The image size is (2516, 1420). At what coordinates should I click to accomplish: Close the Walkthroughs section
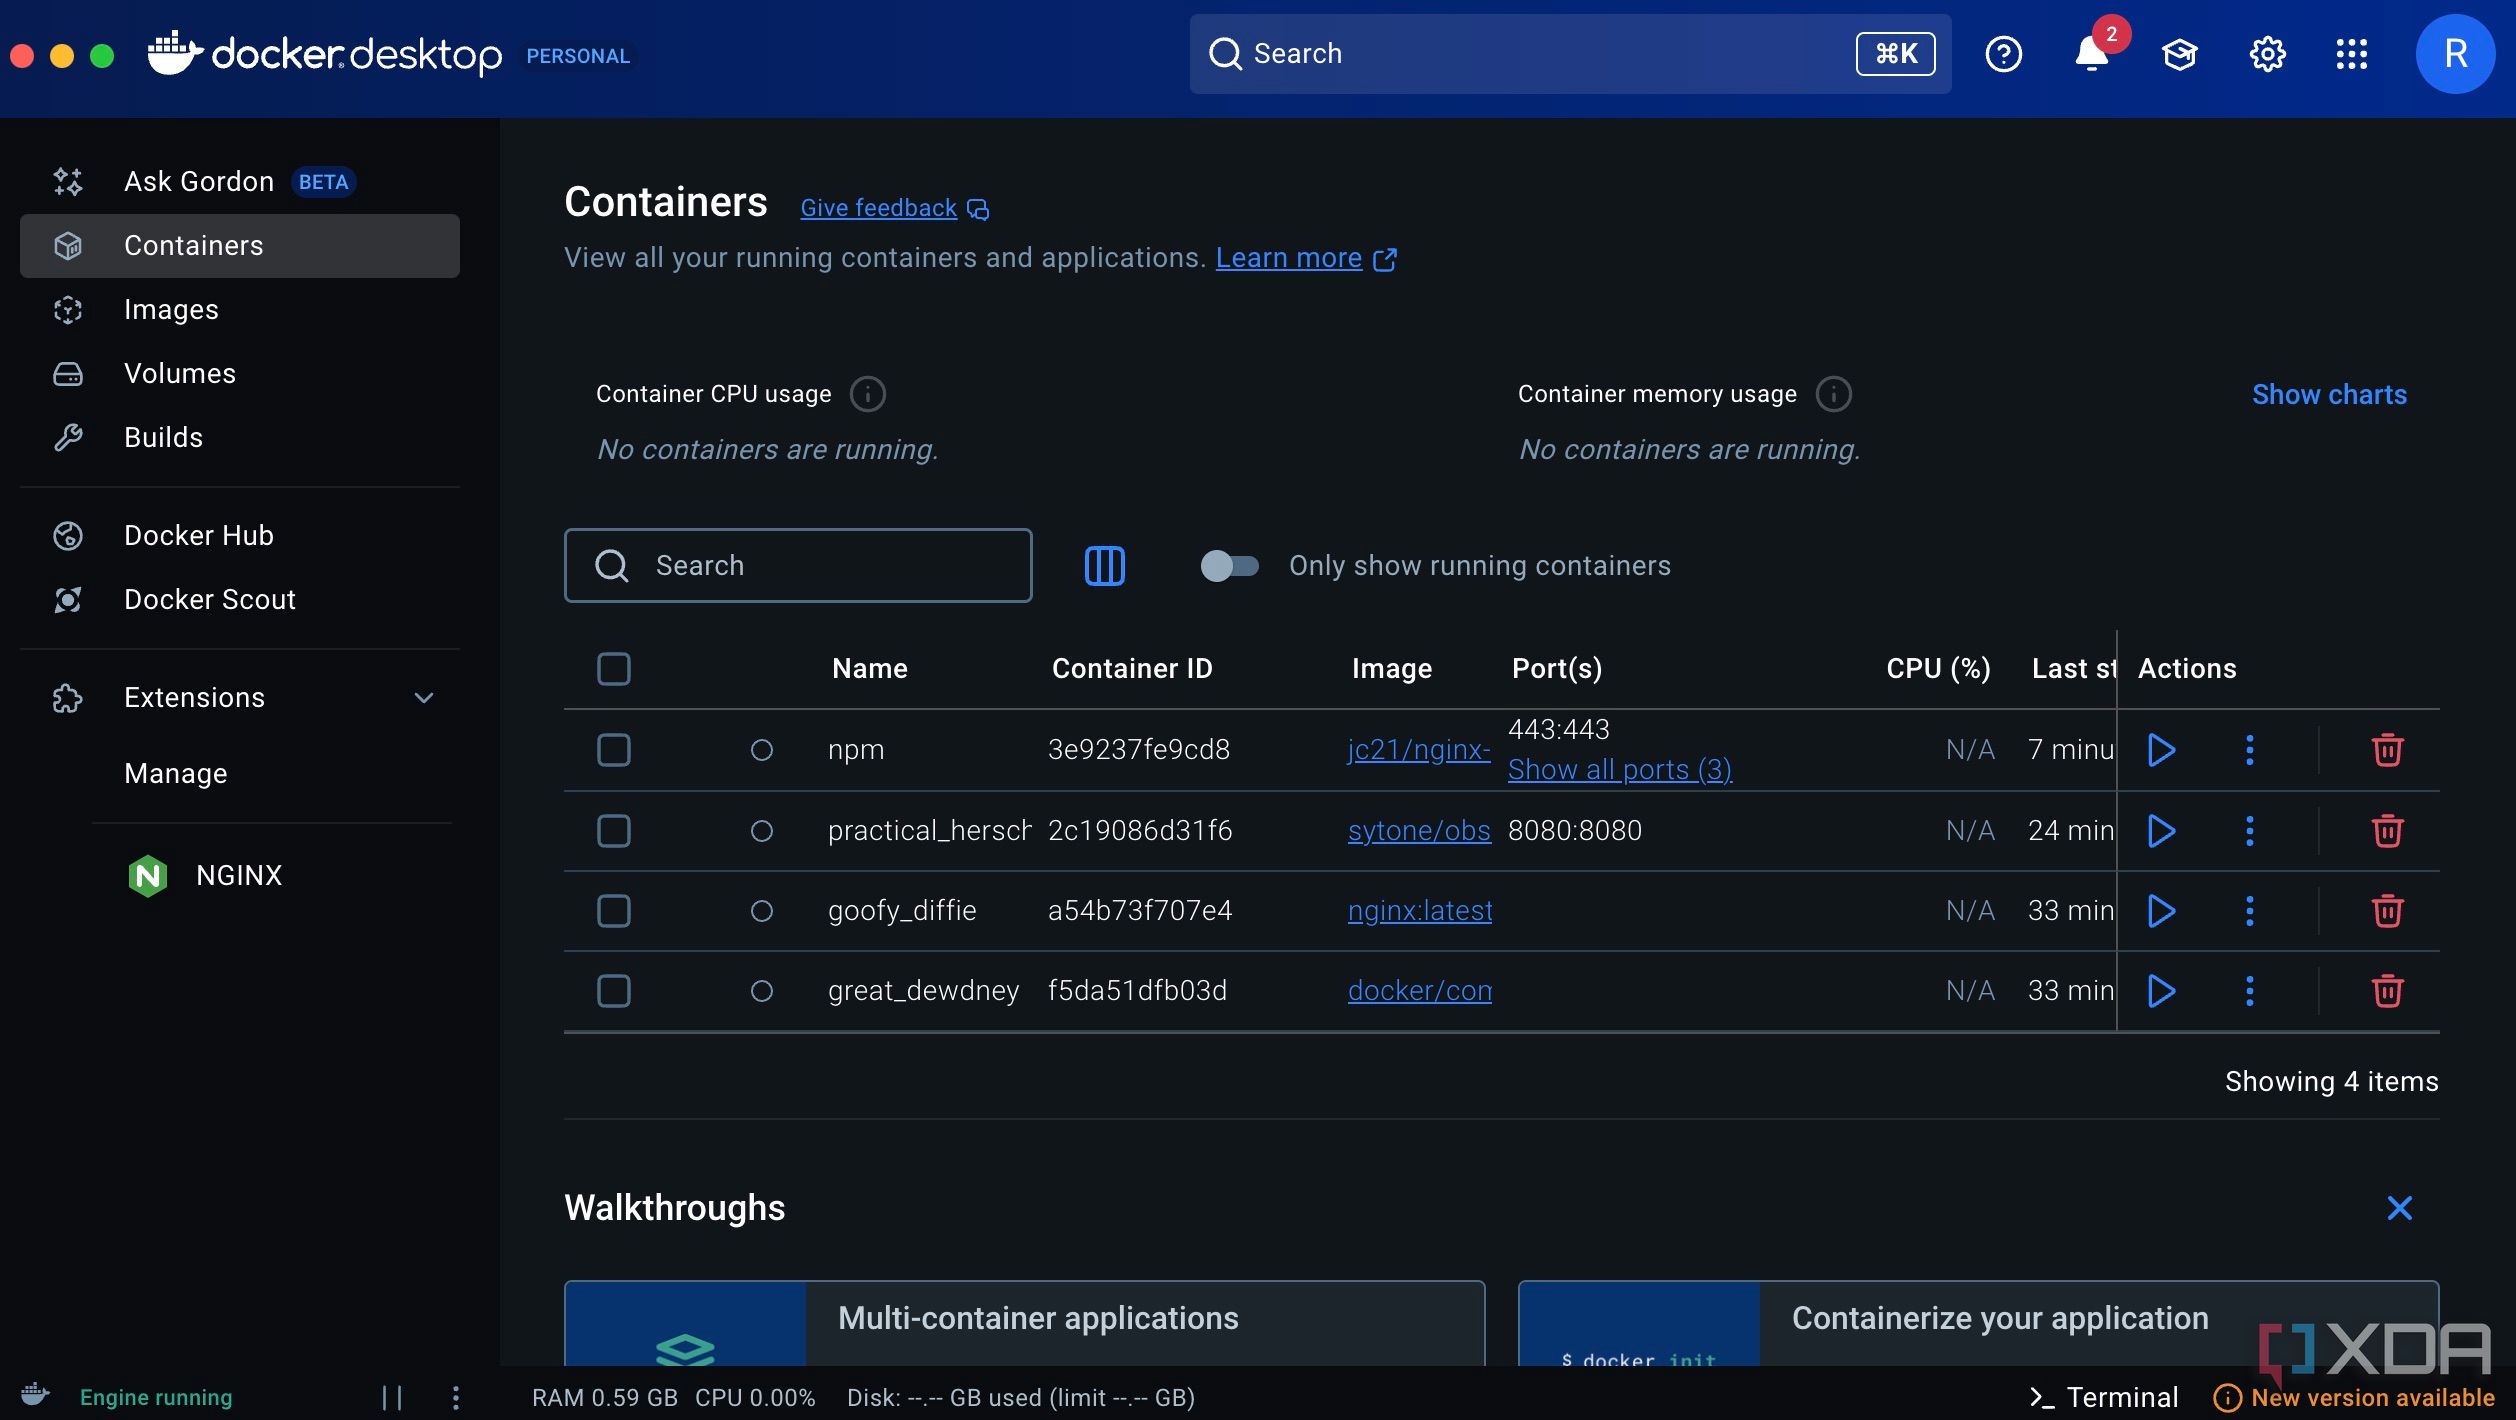pyautogui.click(x=2399, y=1208)
